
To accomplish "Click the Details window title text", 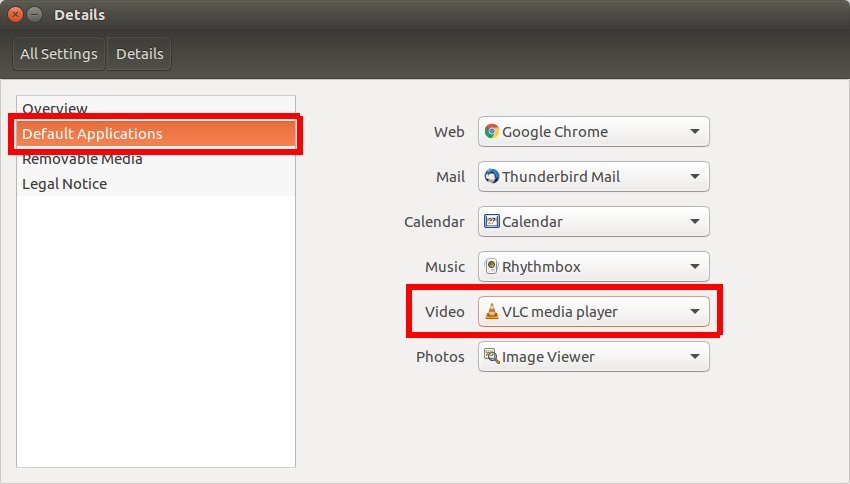I will [79, 15].
